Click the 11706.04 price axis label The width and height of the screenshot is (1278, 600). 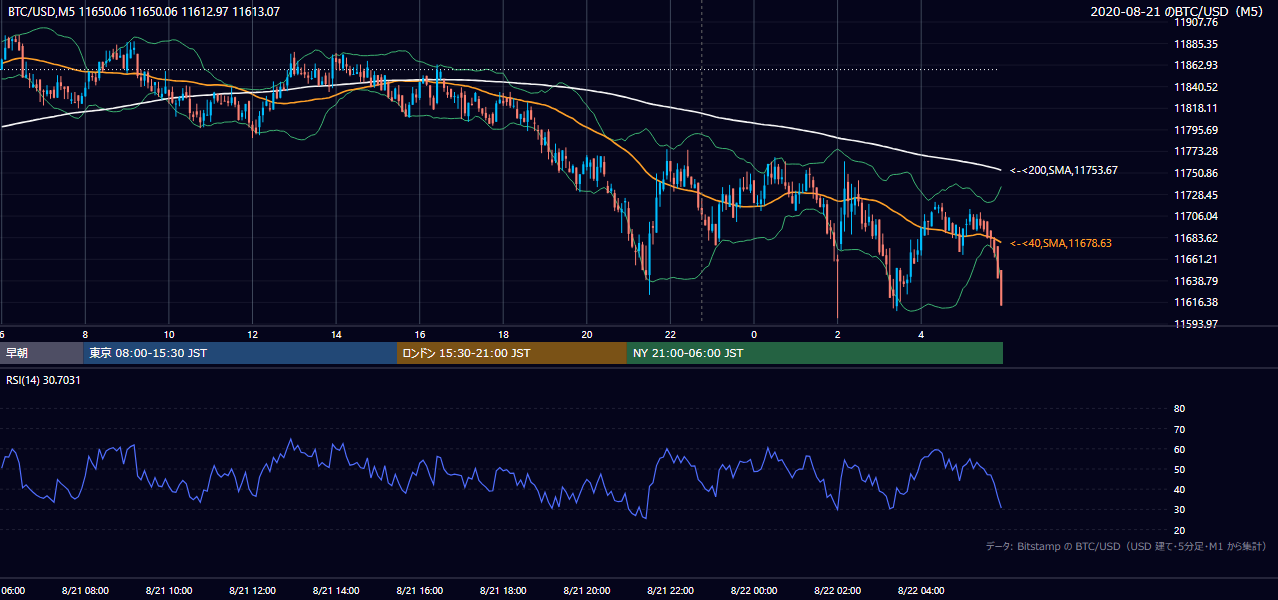(1195, 216)
